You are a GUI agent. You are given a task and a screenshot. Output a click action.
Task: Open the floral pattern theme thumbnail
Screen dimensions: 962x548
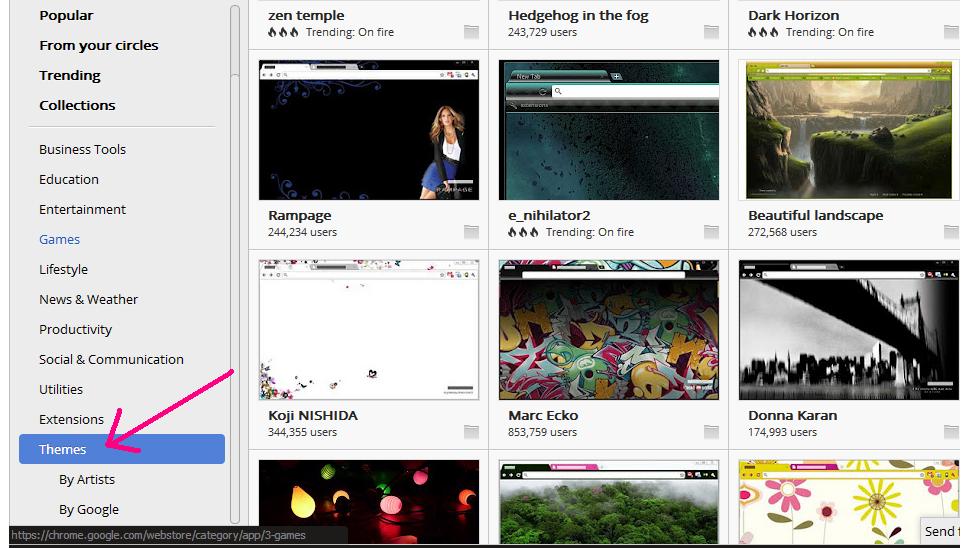(x=848, y=502)
